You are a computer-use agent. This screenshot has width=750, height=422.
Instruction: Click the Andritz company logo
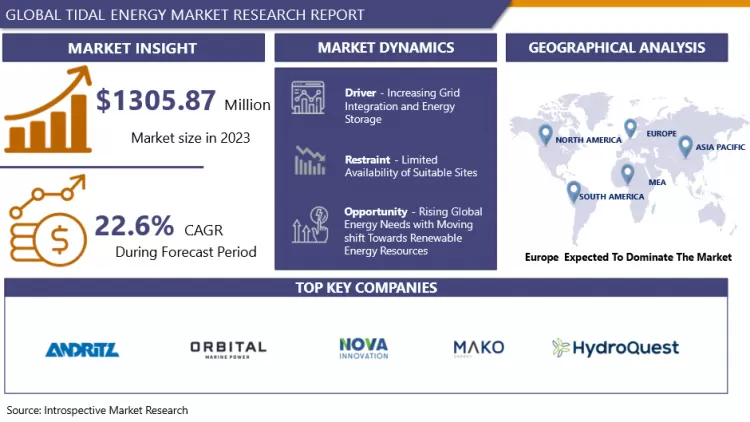click(x=82, y=349)
